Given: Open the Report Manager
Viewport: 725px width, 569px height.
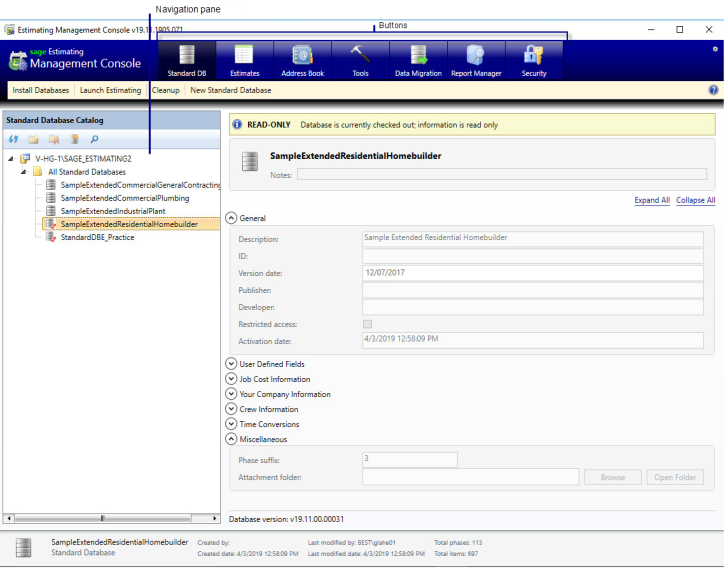Looking at the screenshot, I should pos(475,60).
